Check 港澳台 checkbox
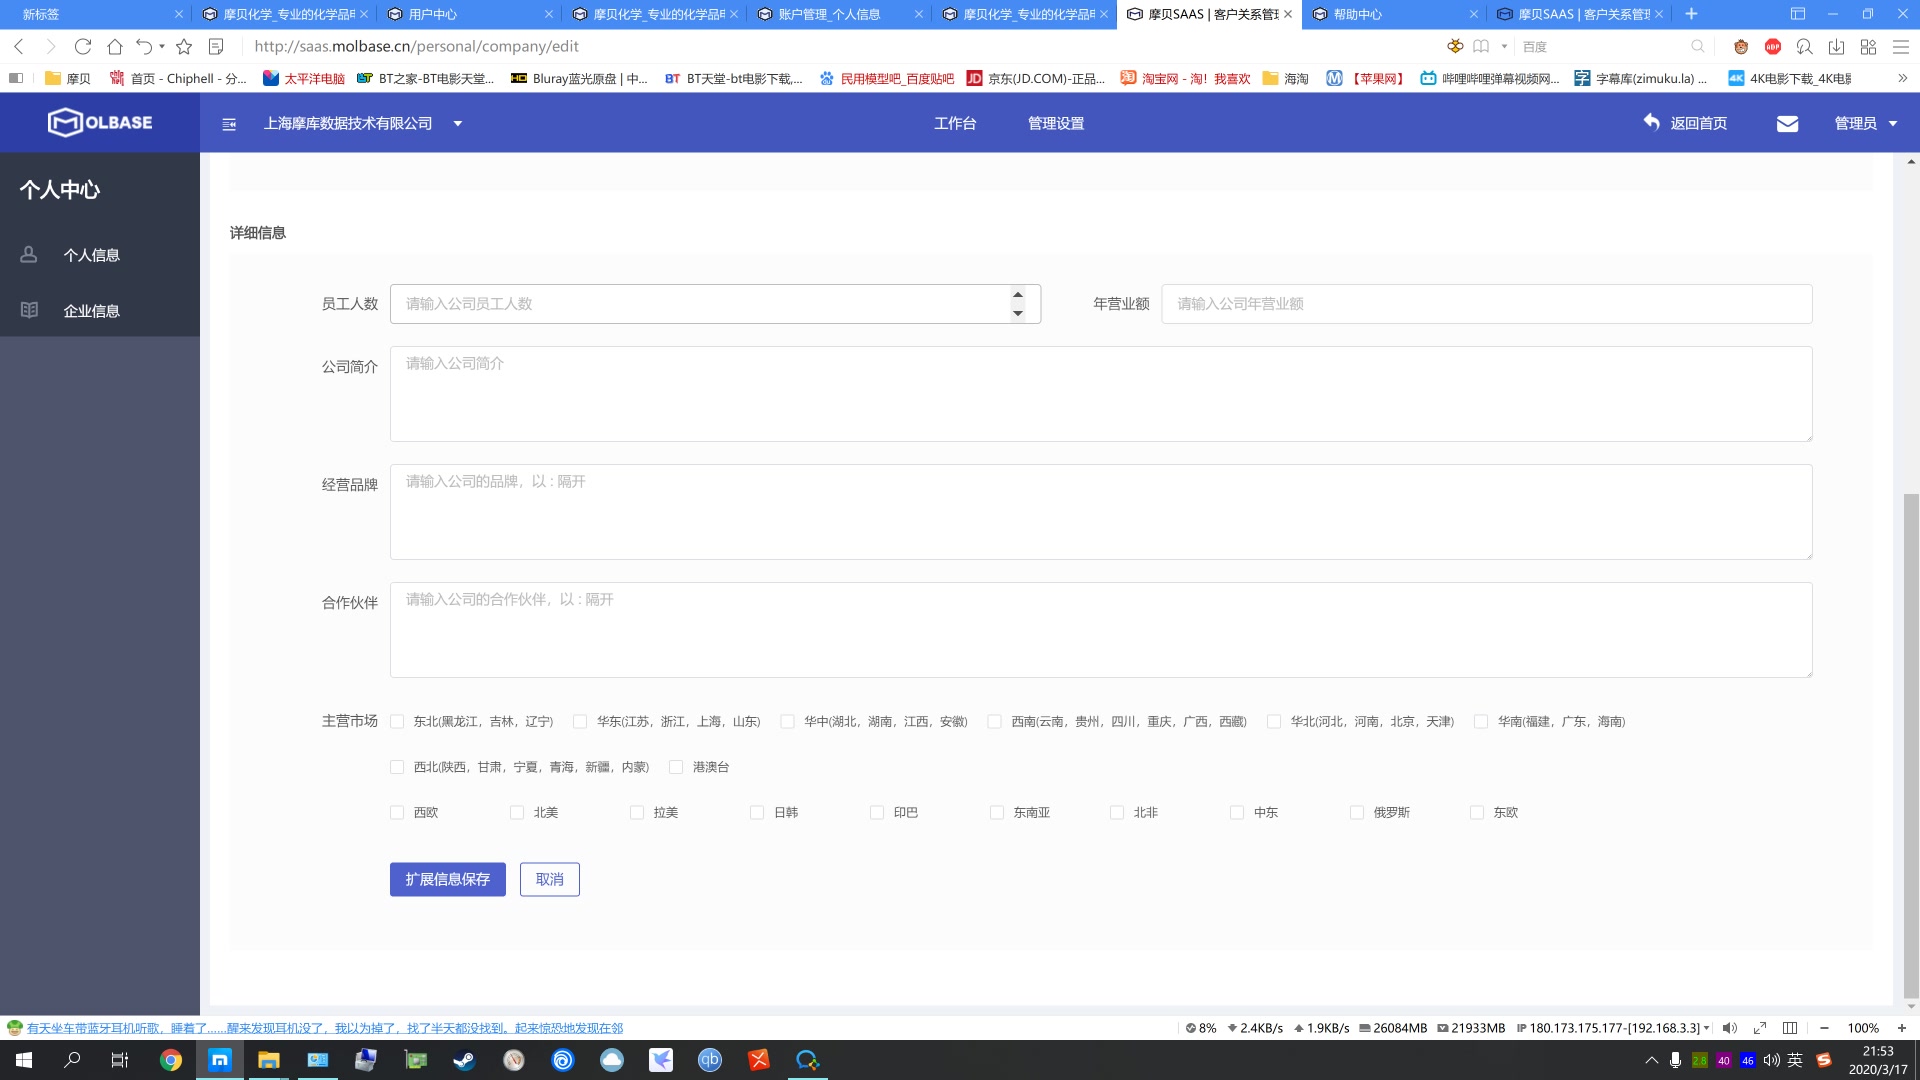The image size is (1920, 1080). (676, 767)
